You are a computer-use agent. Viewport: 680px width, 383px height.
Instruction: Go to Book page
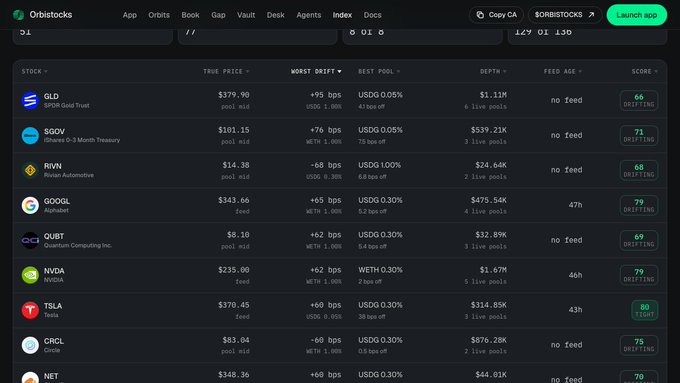(190, 15)
